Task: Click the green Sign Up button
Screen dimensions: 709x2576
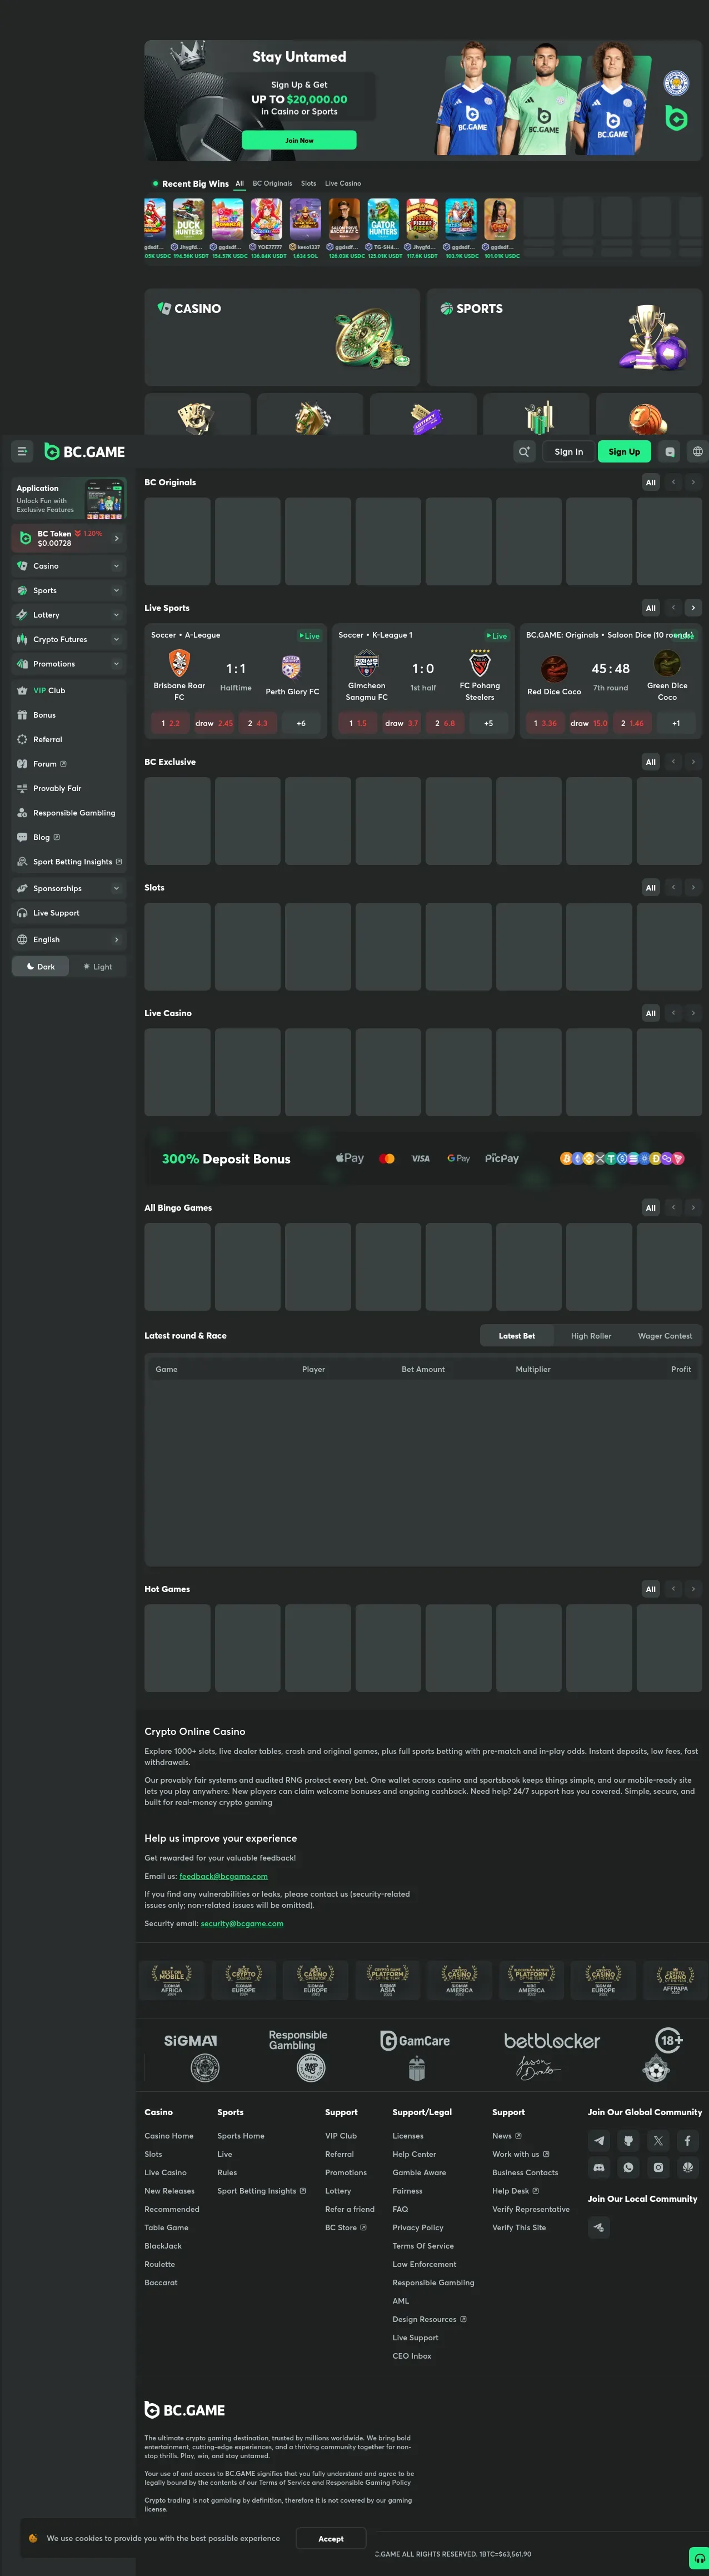Action: (624, 451)
